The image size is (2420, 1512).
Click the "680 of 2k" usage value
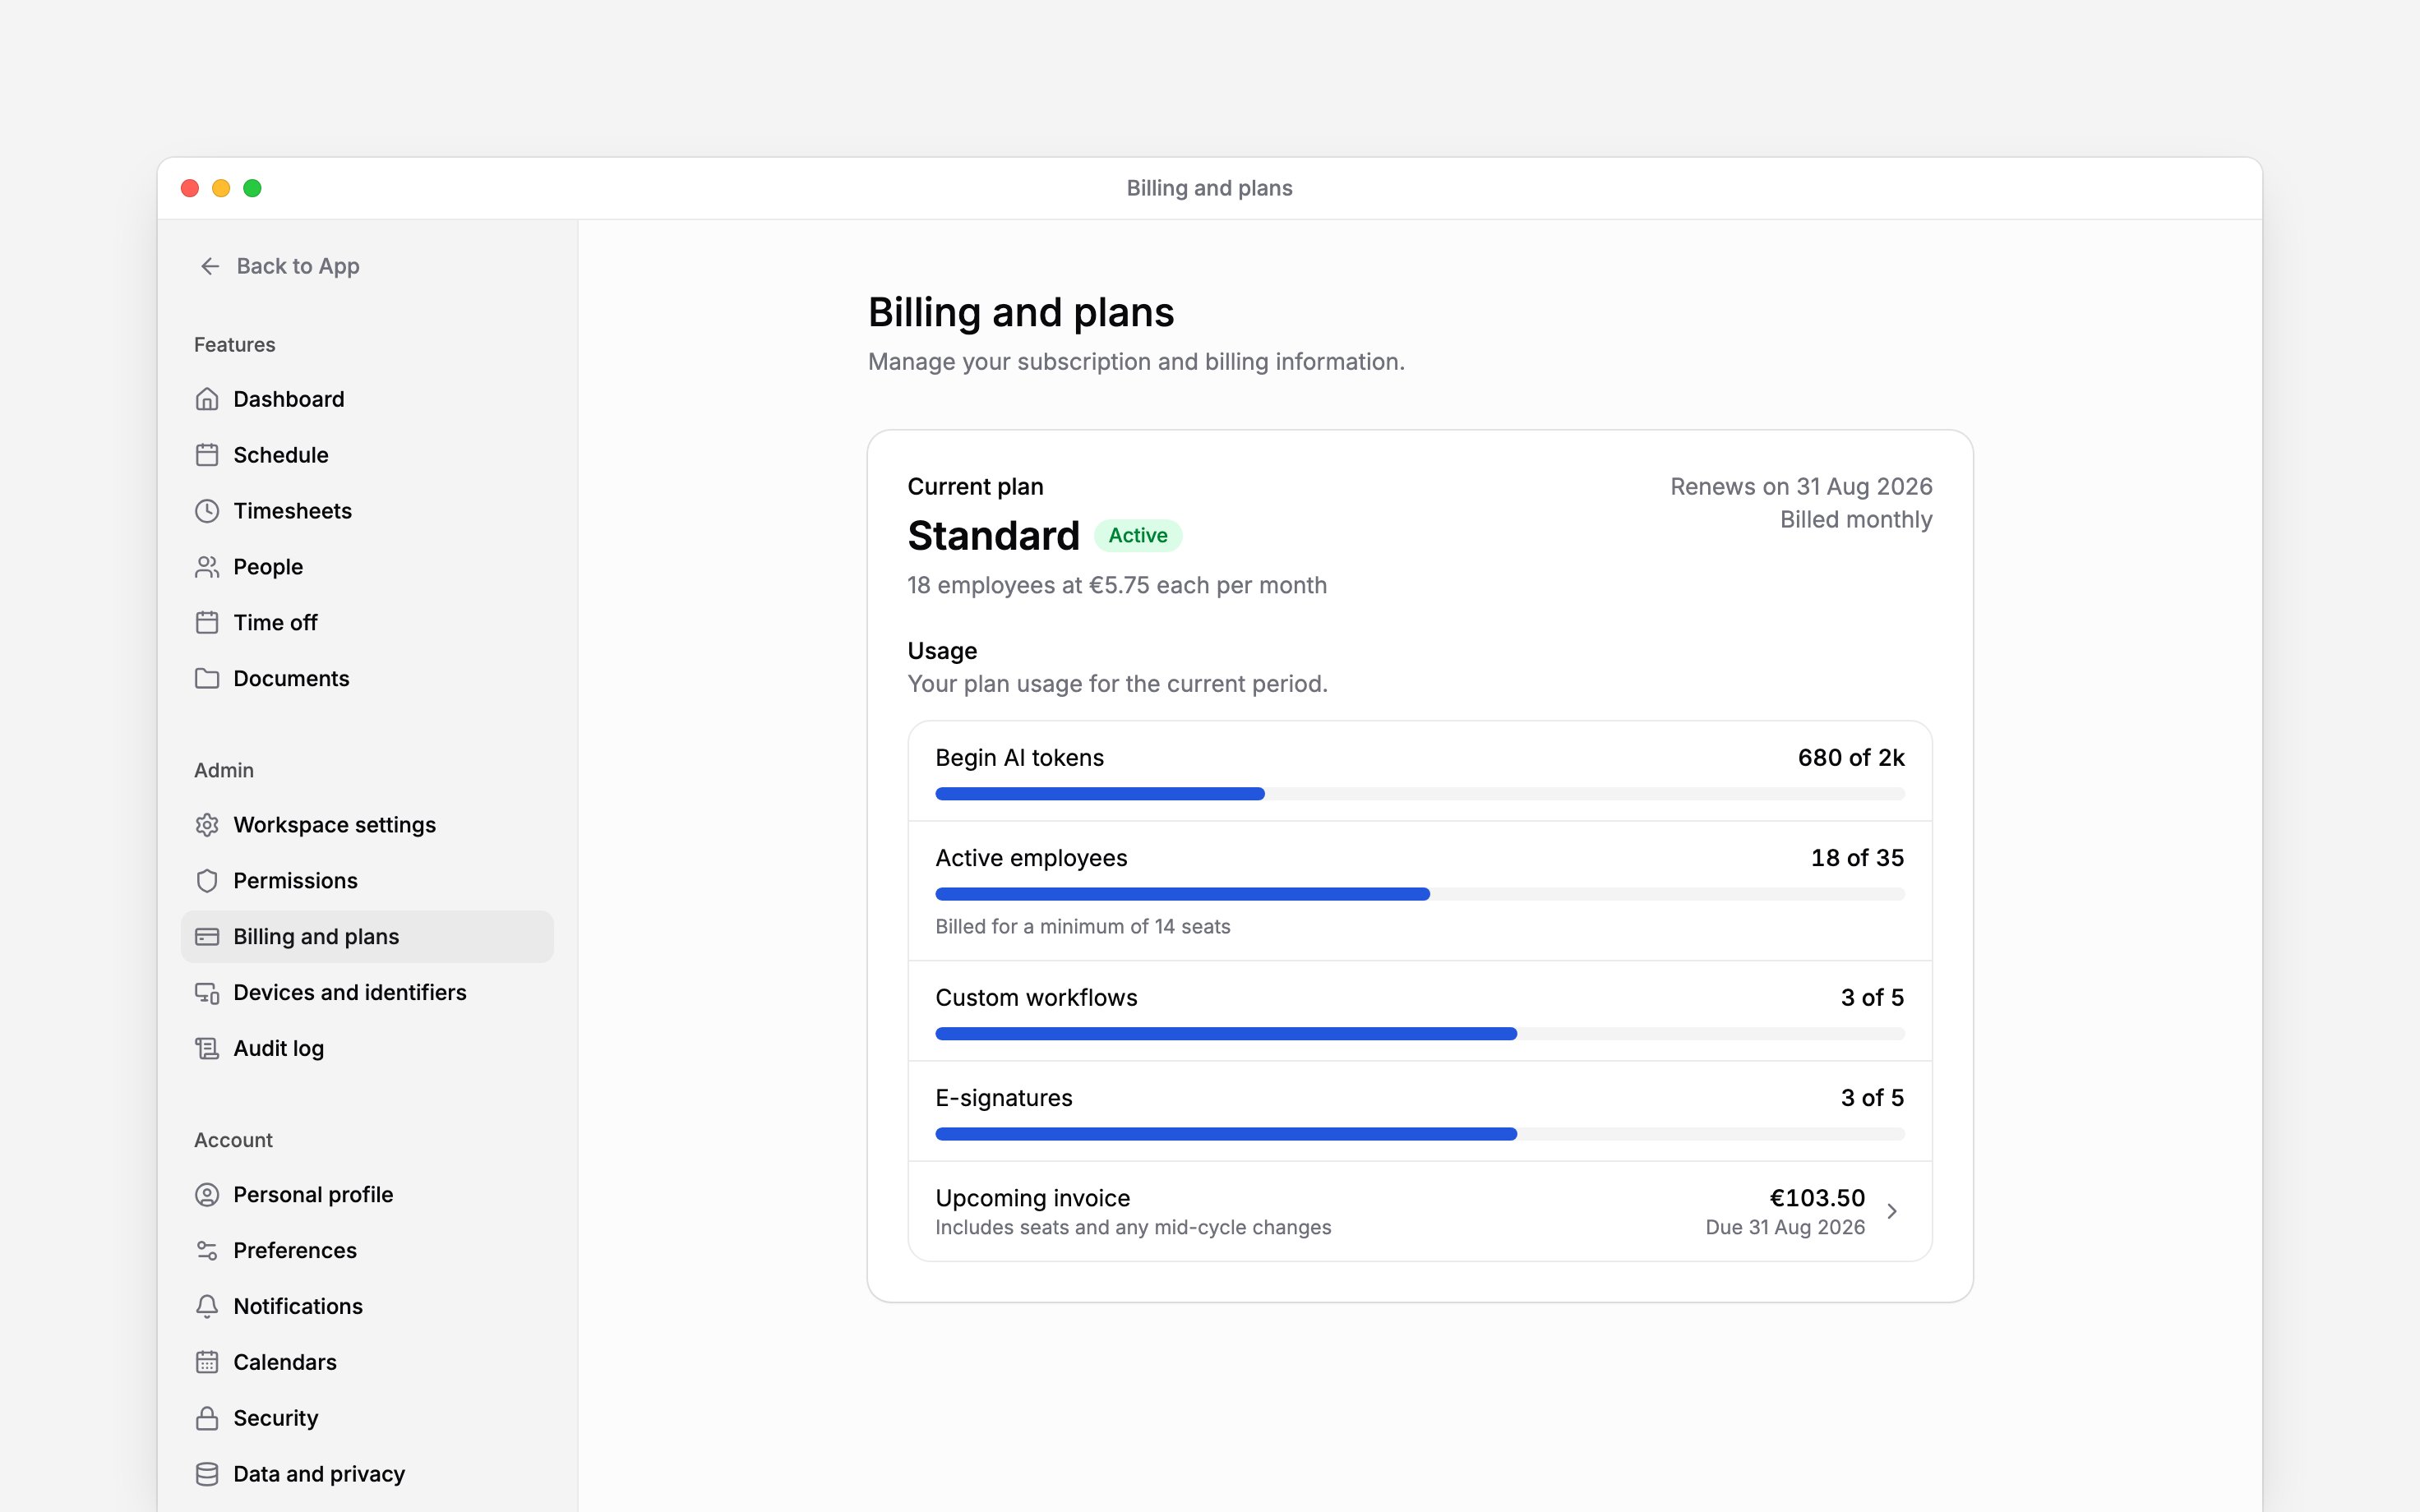coord(1851,758)
